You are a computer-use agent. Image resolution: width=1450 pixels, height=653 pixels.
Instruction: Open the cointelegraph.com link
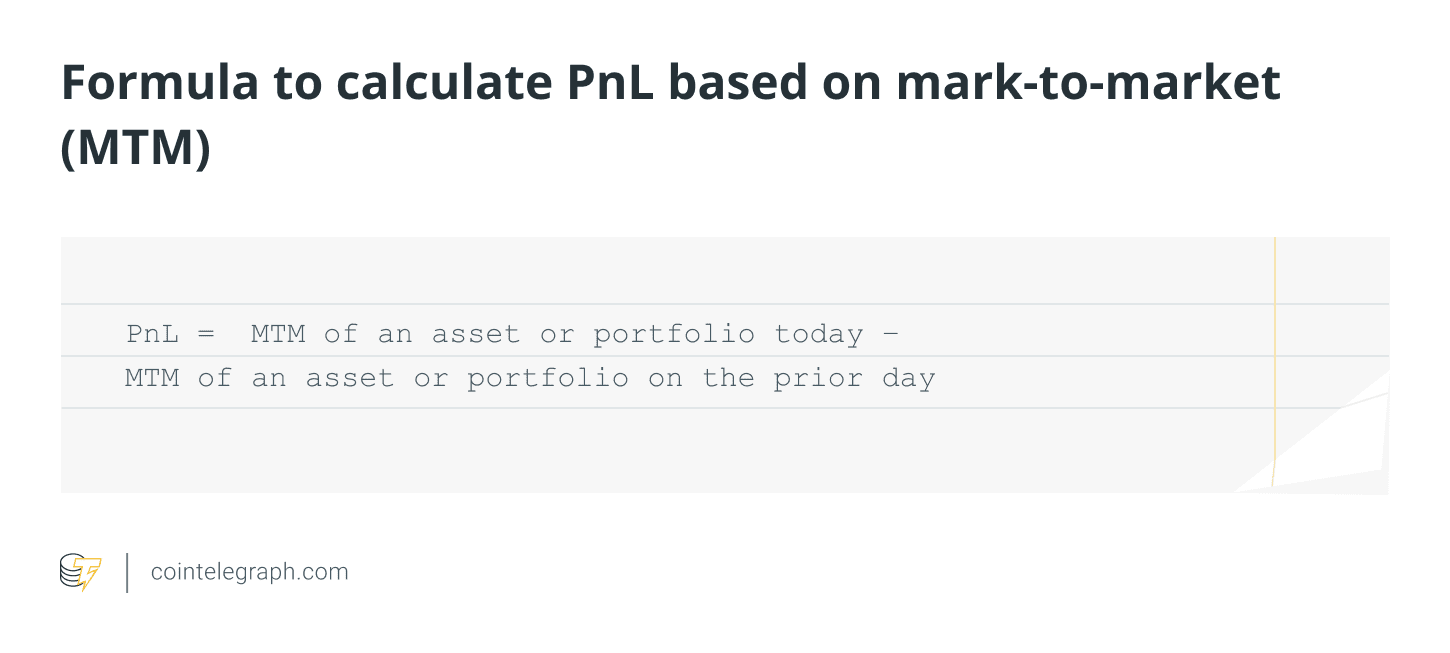249,572
